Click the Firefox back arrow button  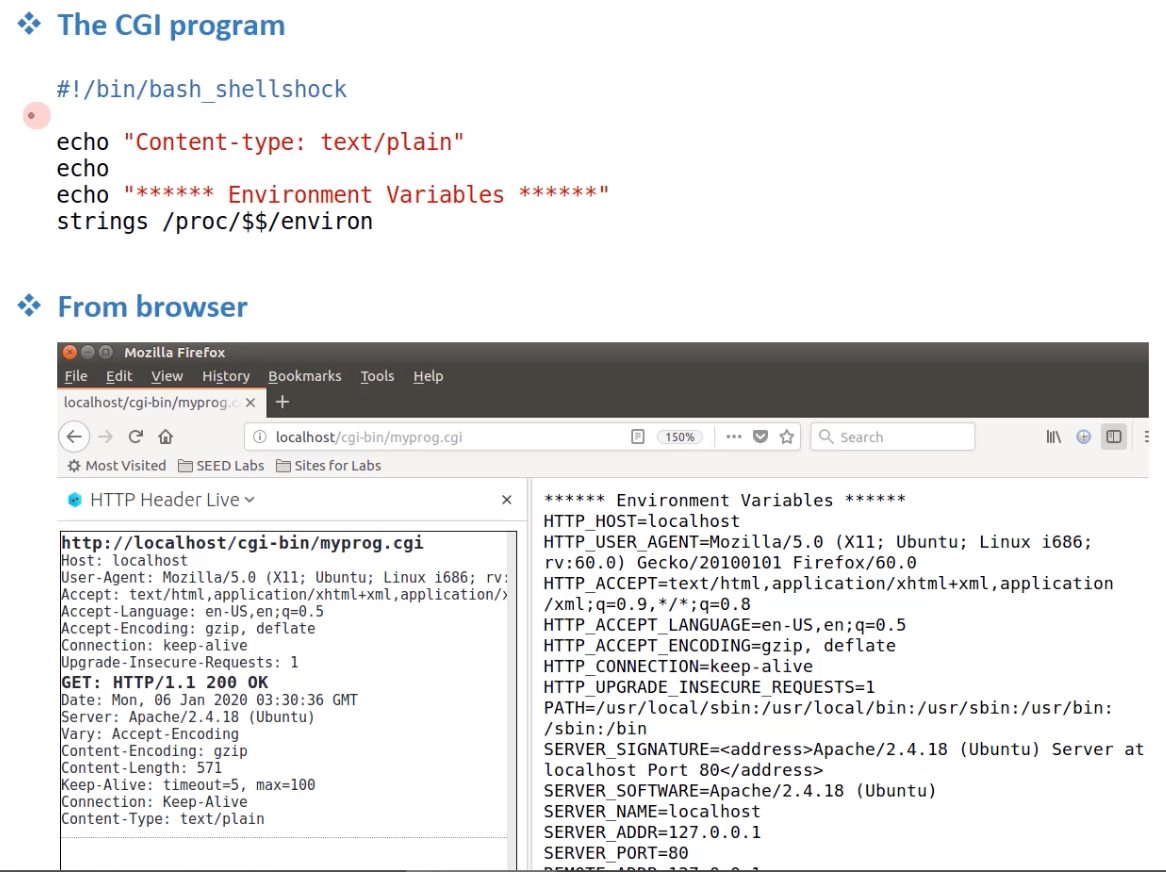pos(74,437)
